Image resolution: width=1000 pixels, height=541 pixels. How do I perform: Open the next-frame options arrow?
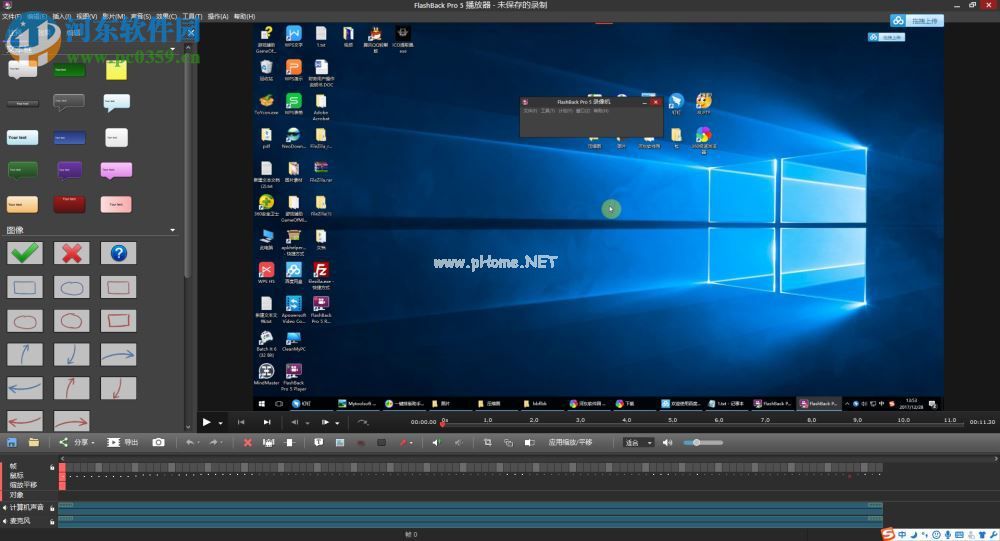pos(337,423)
